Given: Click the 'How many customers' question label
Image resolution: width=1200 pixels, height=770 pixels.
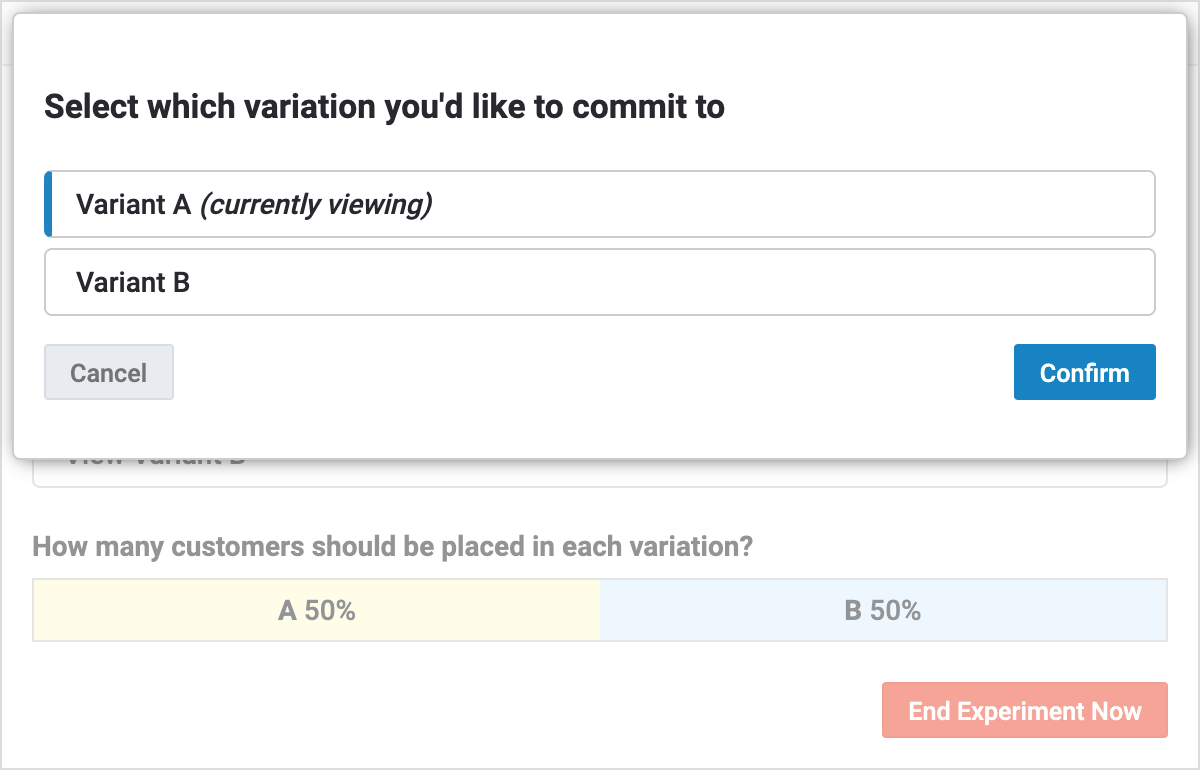Looking at the screenshot, I should (392, 547).
